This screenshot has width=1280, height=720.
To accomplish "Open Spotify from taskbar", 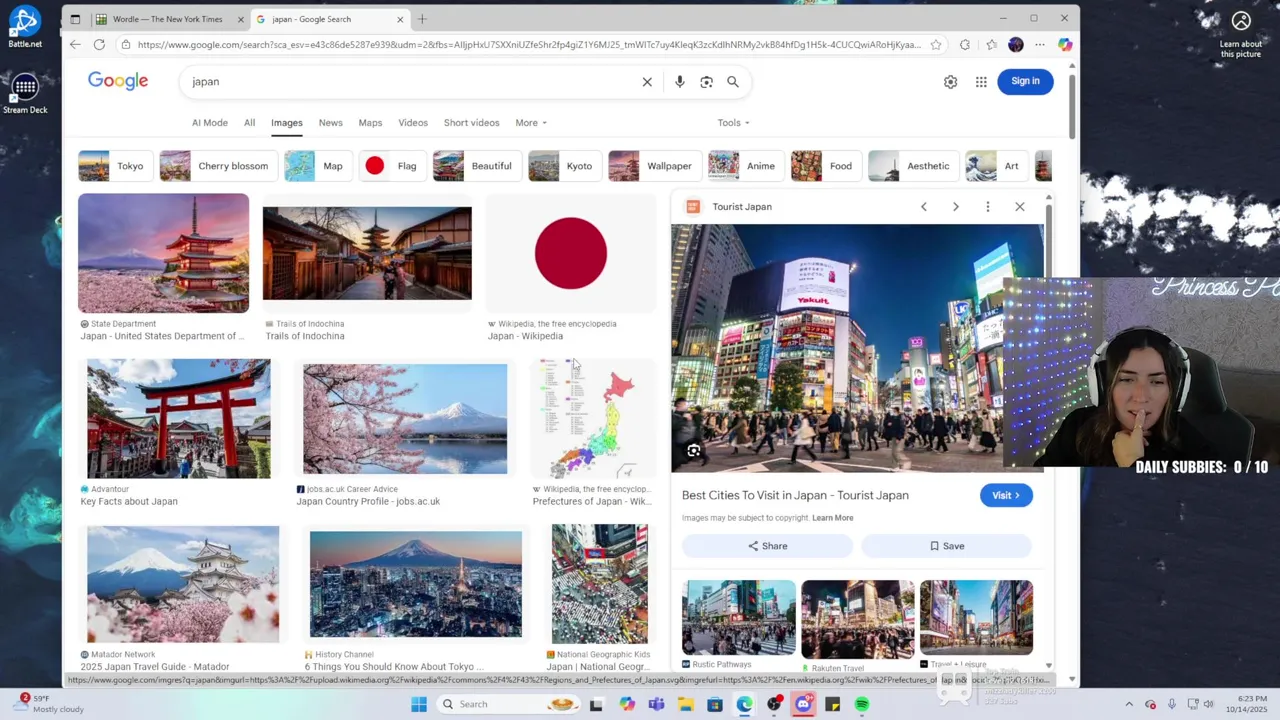I will (x=861, y=704).
